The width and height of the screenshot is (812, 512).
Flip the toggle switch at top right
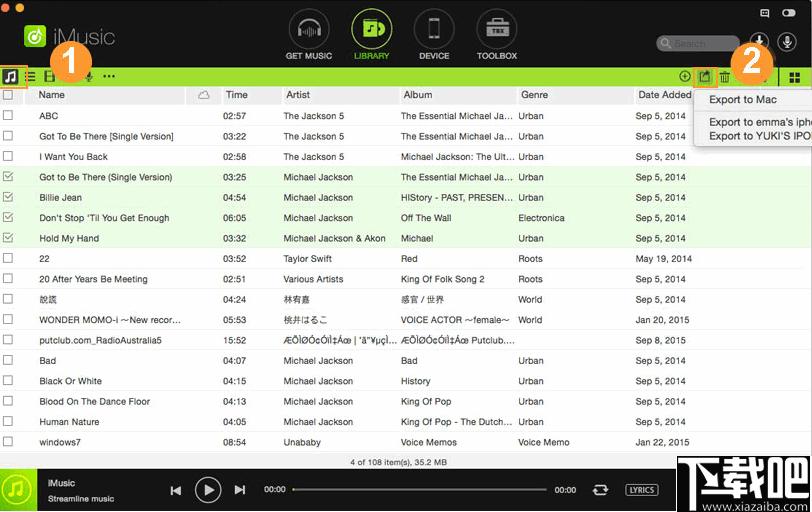(x=789, y=13)
